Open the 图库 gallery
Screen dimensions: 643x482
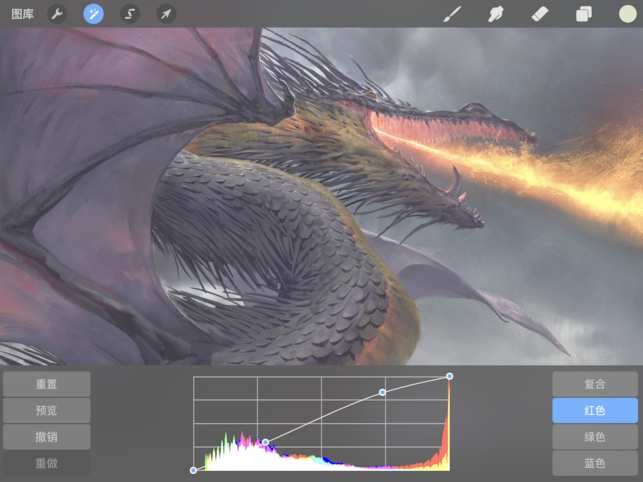pos(22,14)
